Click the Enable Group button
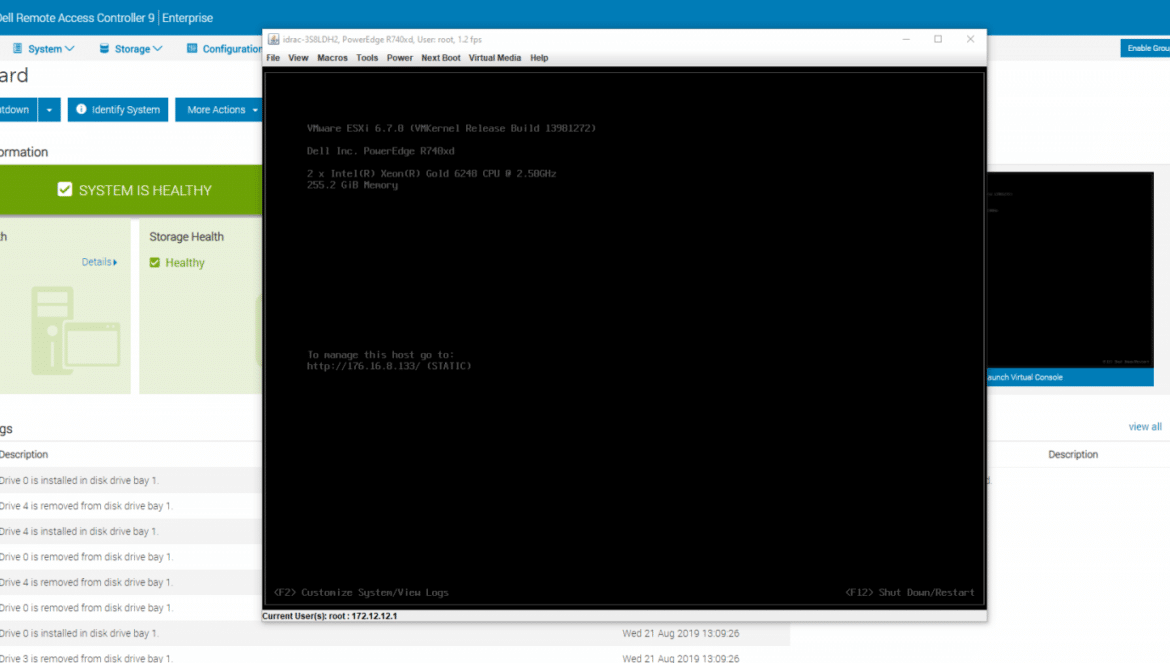This screenshot has height=663, width=1170. tap(1145, 48)
